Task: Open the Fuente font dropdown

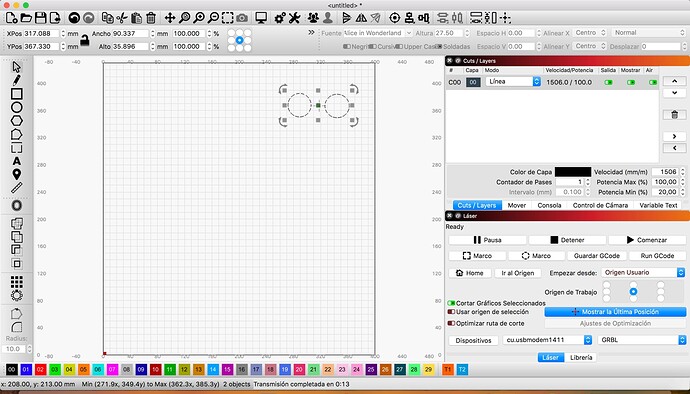Action: click(x=378, y=33)
